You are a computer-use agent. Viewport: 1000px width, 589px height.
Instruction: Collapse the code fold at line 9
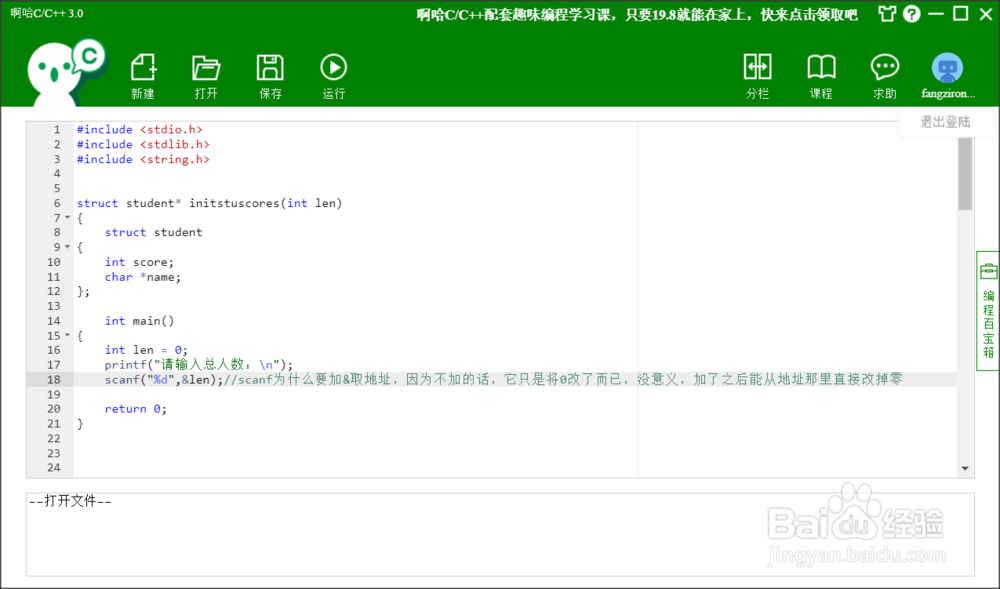[68, 247]
